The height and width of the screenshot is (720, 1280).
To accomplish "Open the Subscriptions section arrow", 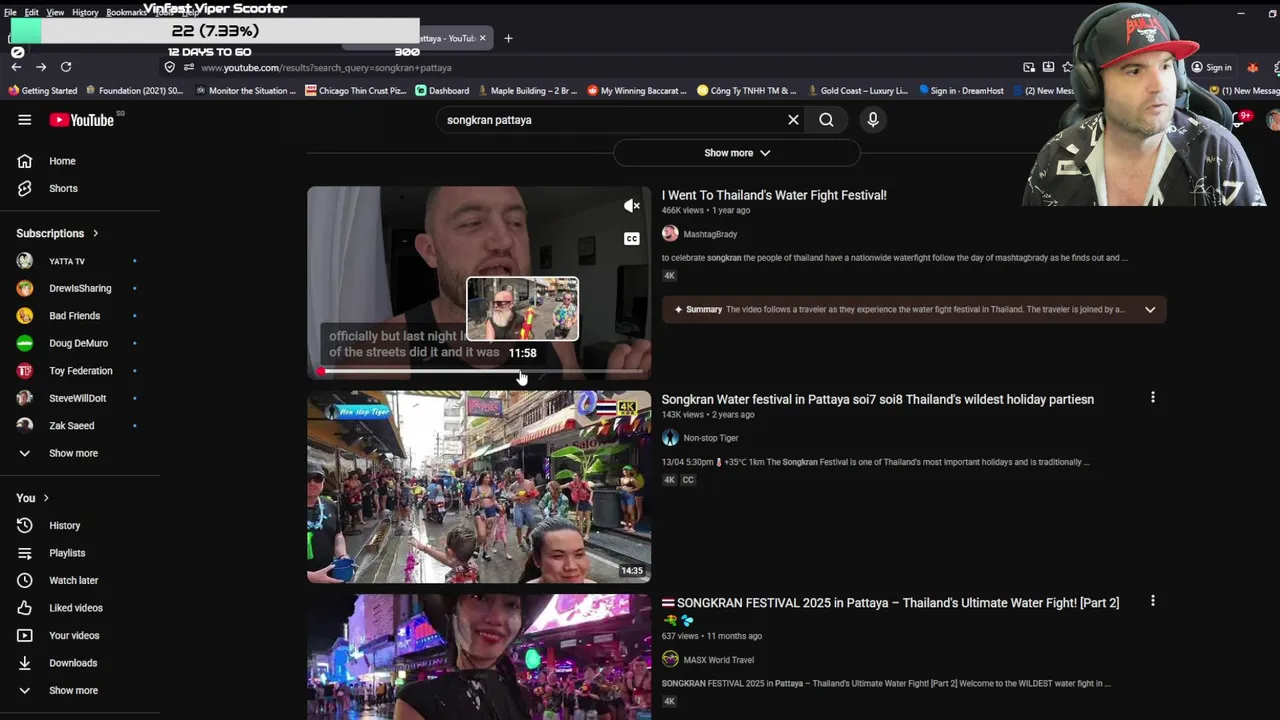I will [x=96, y=234].
